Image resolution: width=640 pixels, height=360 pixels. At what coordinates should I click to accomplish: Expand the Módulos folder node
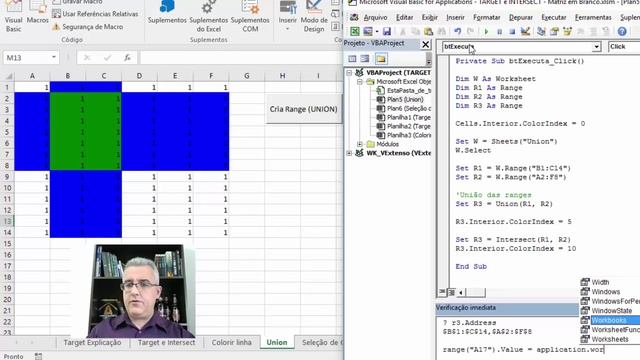(360, 144)
